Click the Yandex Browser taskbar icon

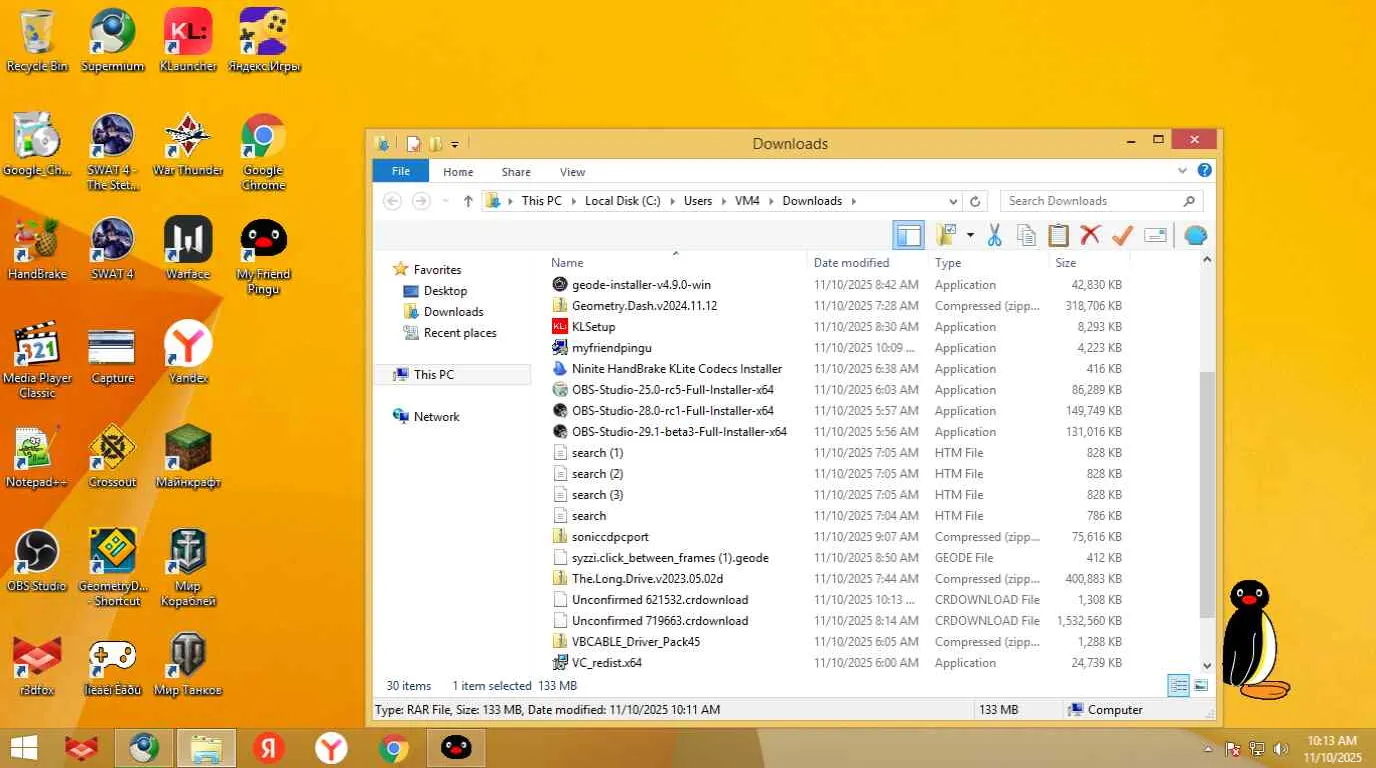tap(332, 748)
